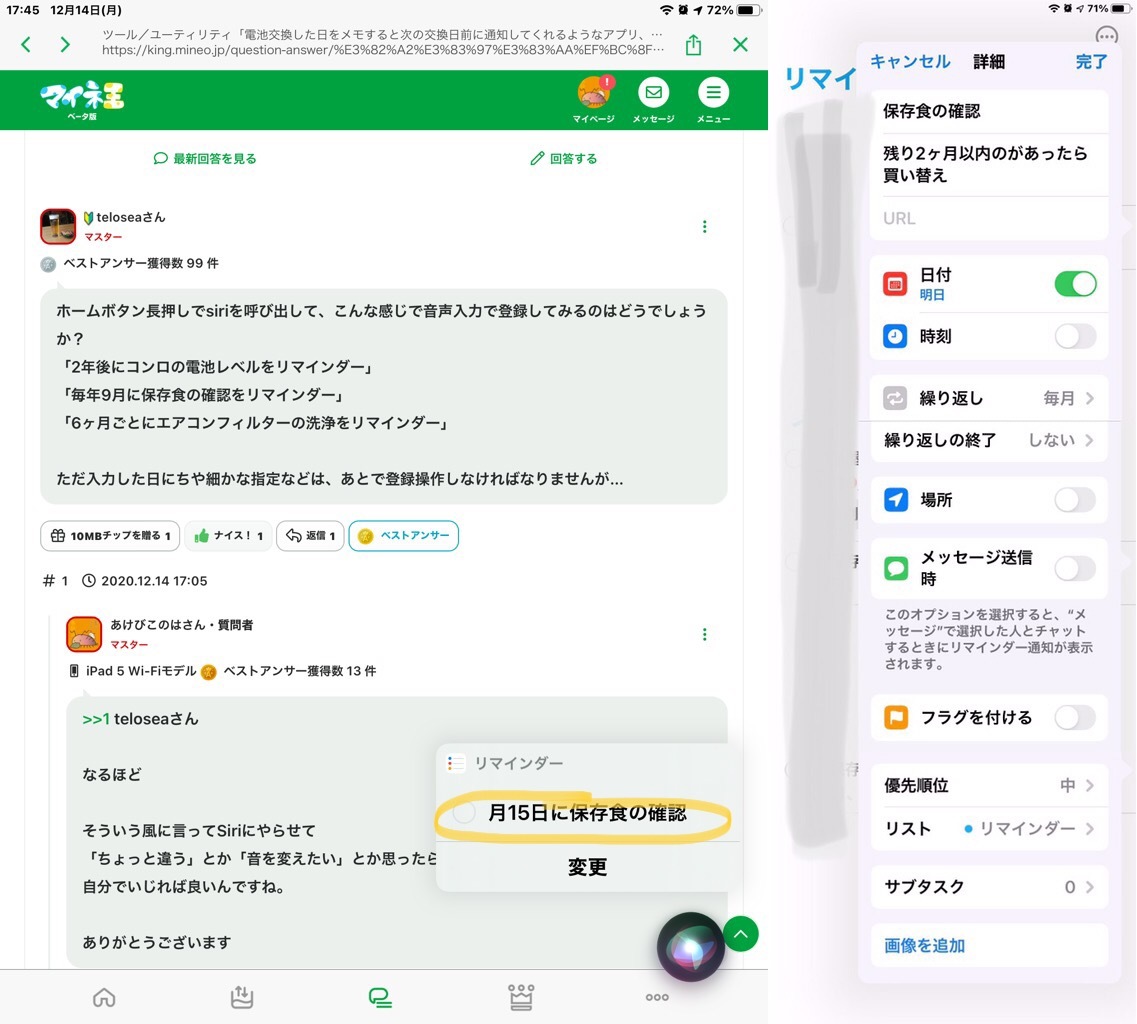Go forward with the browser forward arrow
This screenshot has height=1024, width=1137.
(x=65, y=45)
